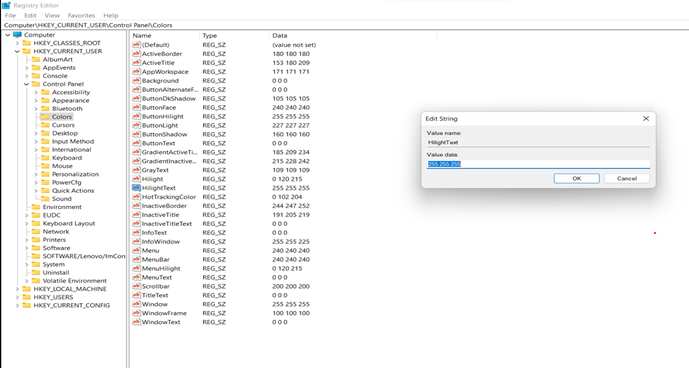
Task: Click GradientActiveTitle data 185 209 234
Action: [x=291, y=152]
